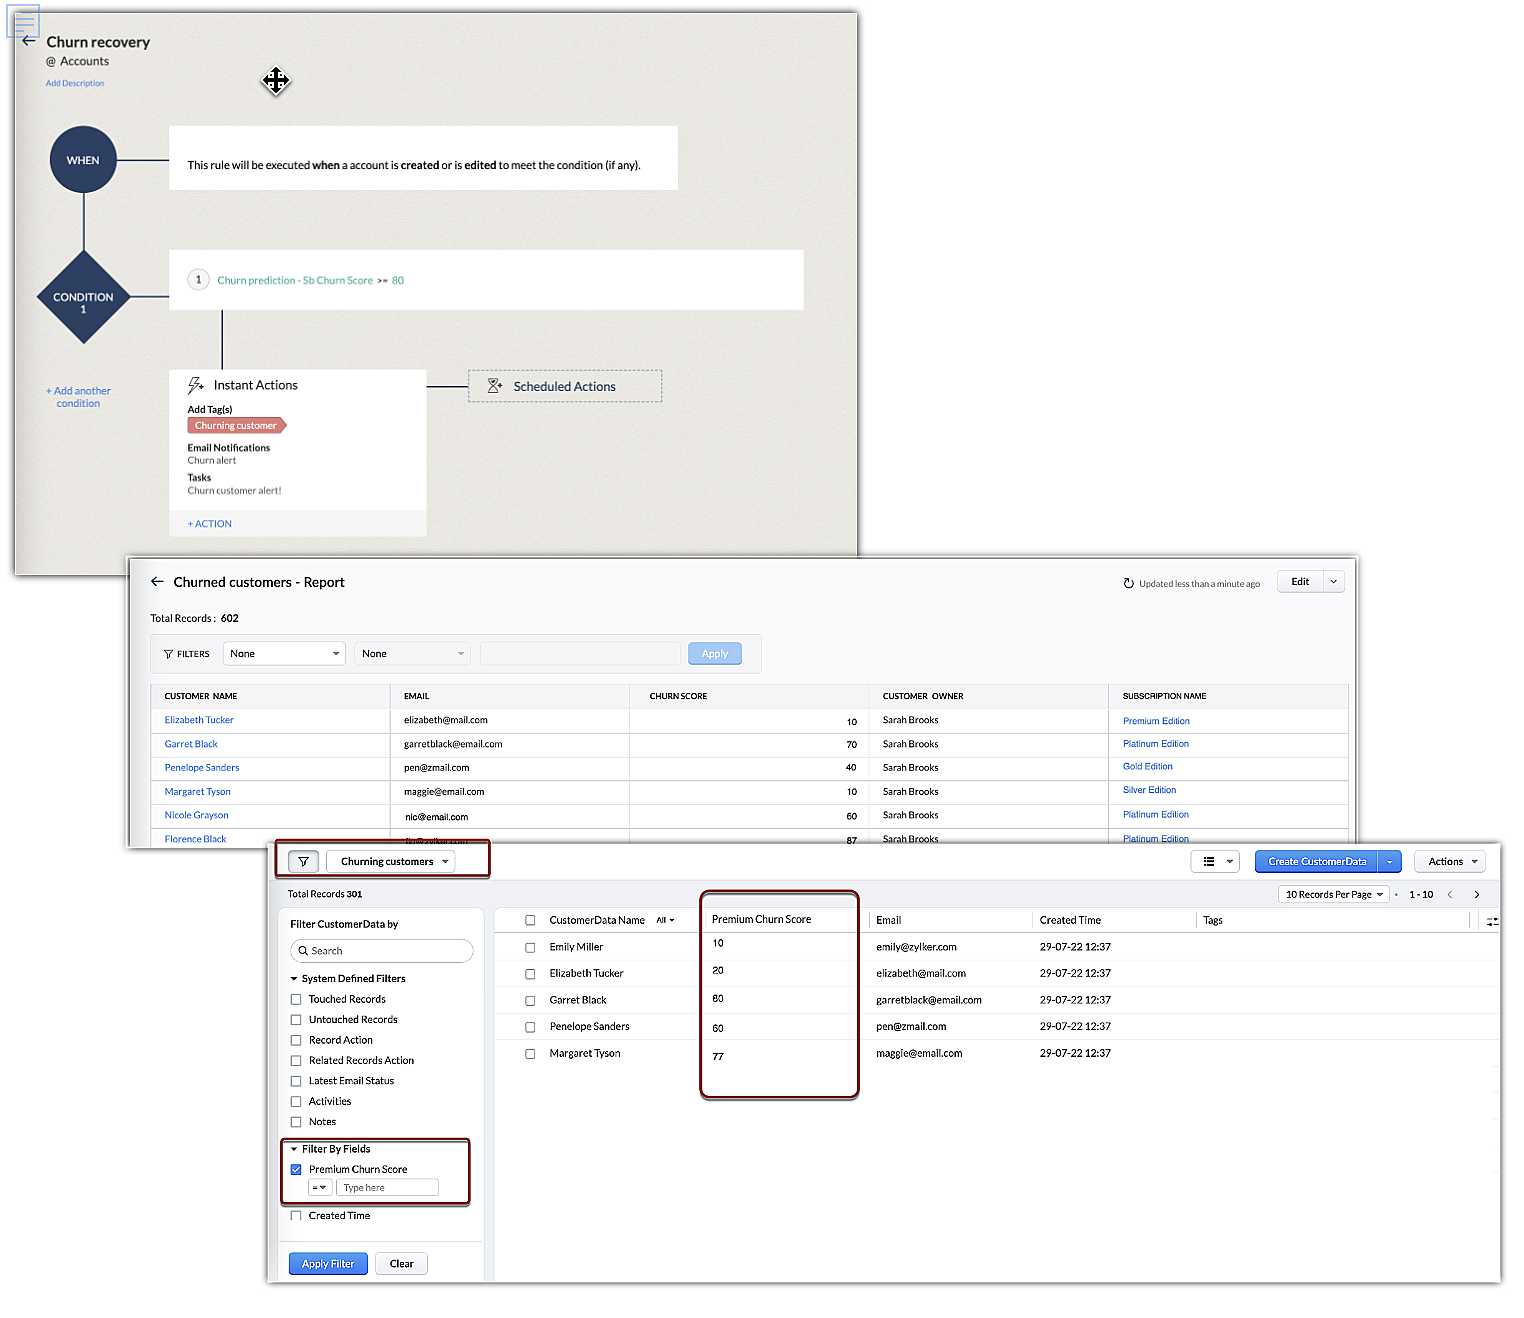1524x1318 pixels.
Task: Open the Churning customers view dropdown
Action: (391, 862)
